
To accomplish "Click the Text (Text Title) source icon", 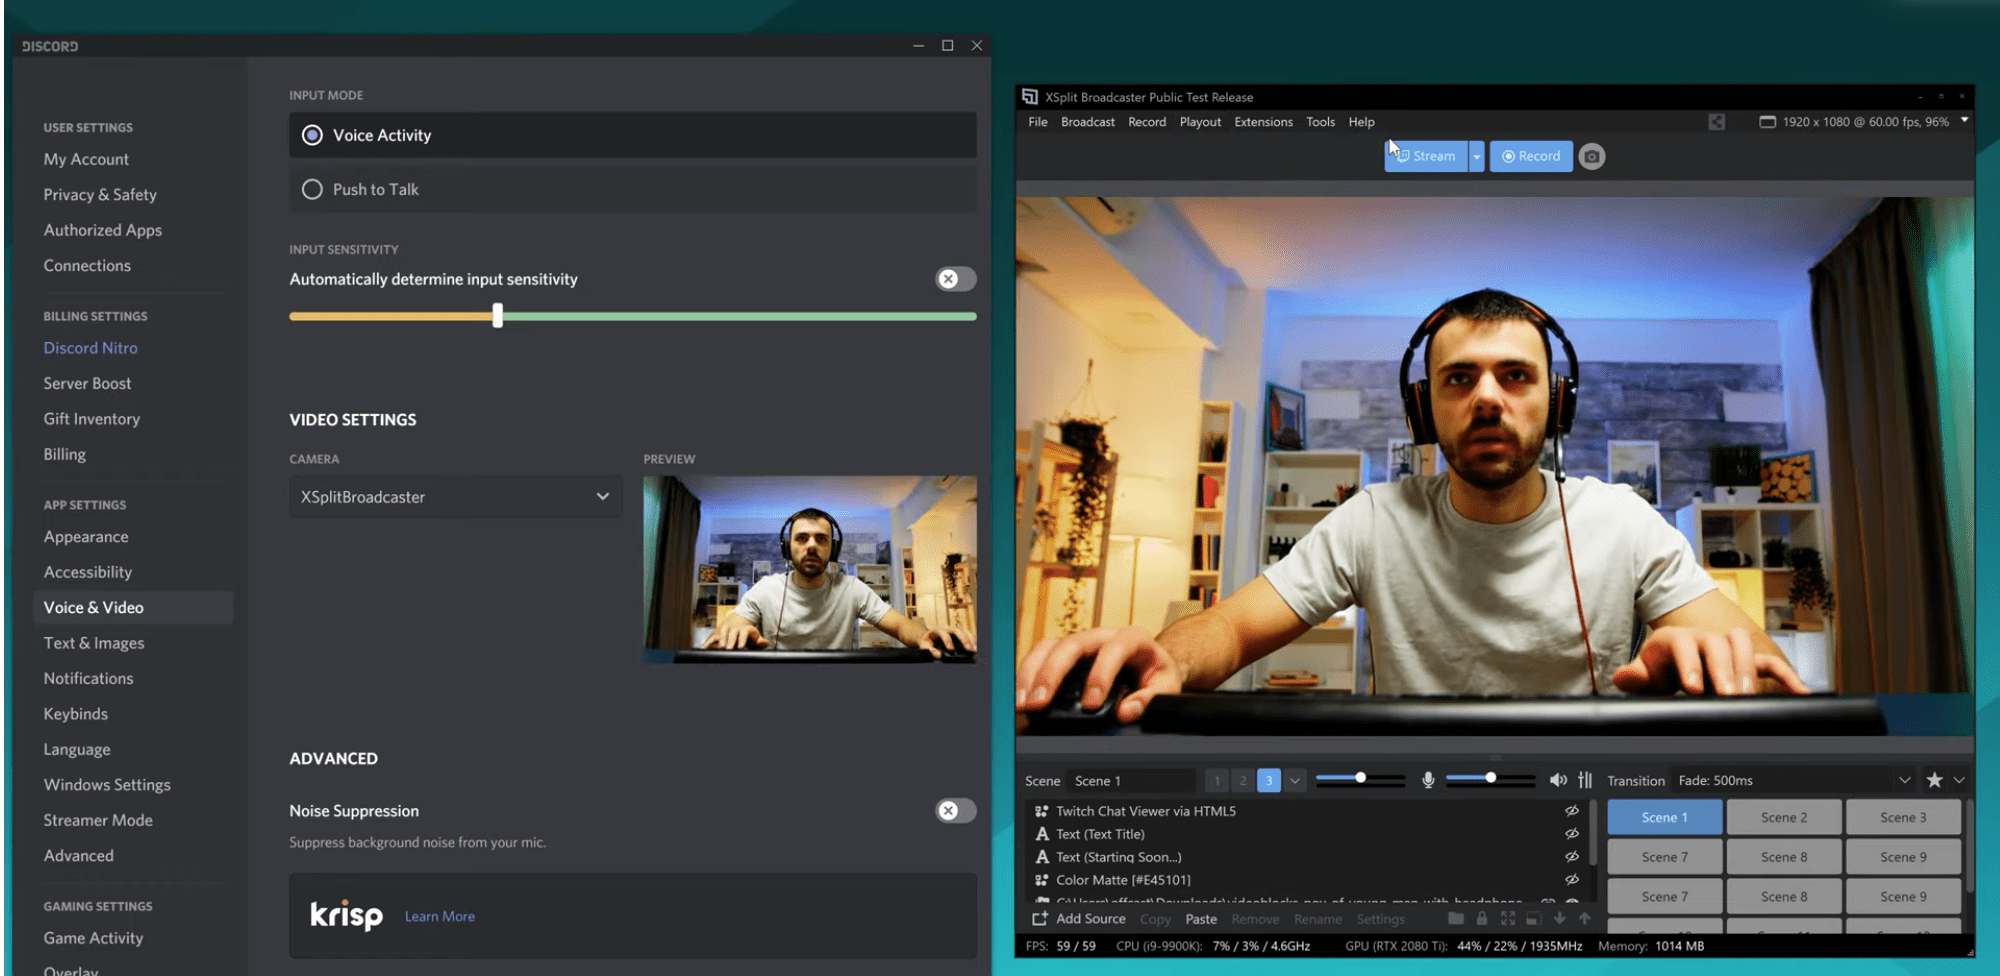I will (x=1041, y=834).
